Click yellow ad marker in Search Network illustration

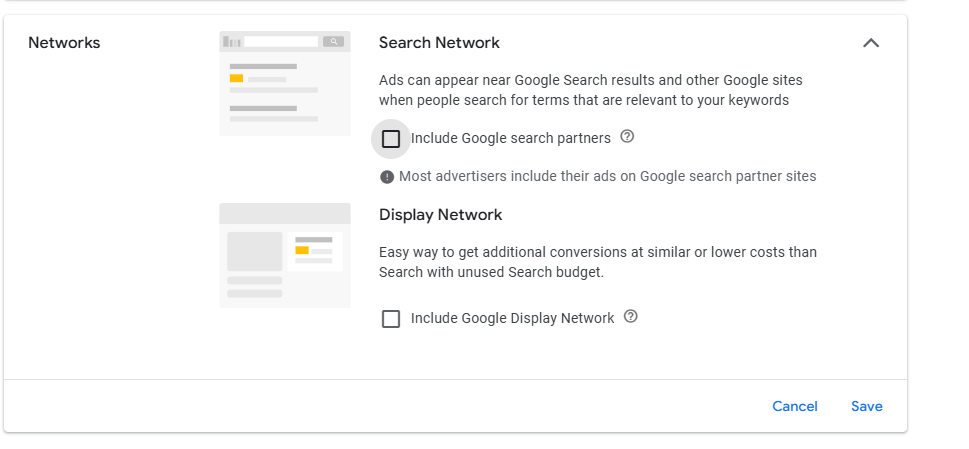(x=236, y=78)
